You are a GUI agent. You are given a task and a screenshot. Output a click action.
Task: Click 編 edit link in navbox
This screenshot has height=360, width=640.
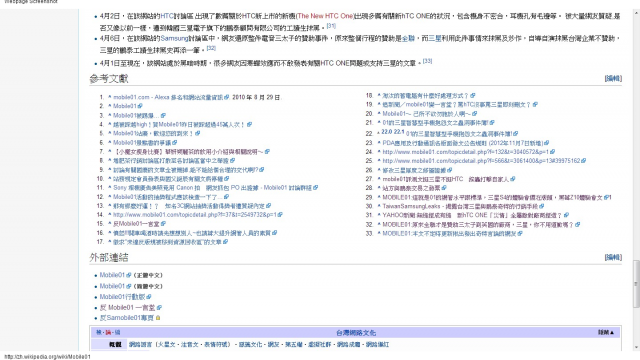pyautogui.click(x=117, y=333)
